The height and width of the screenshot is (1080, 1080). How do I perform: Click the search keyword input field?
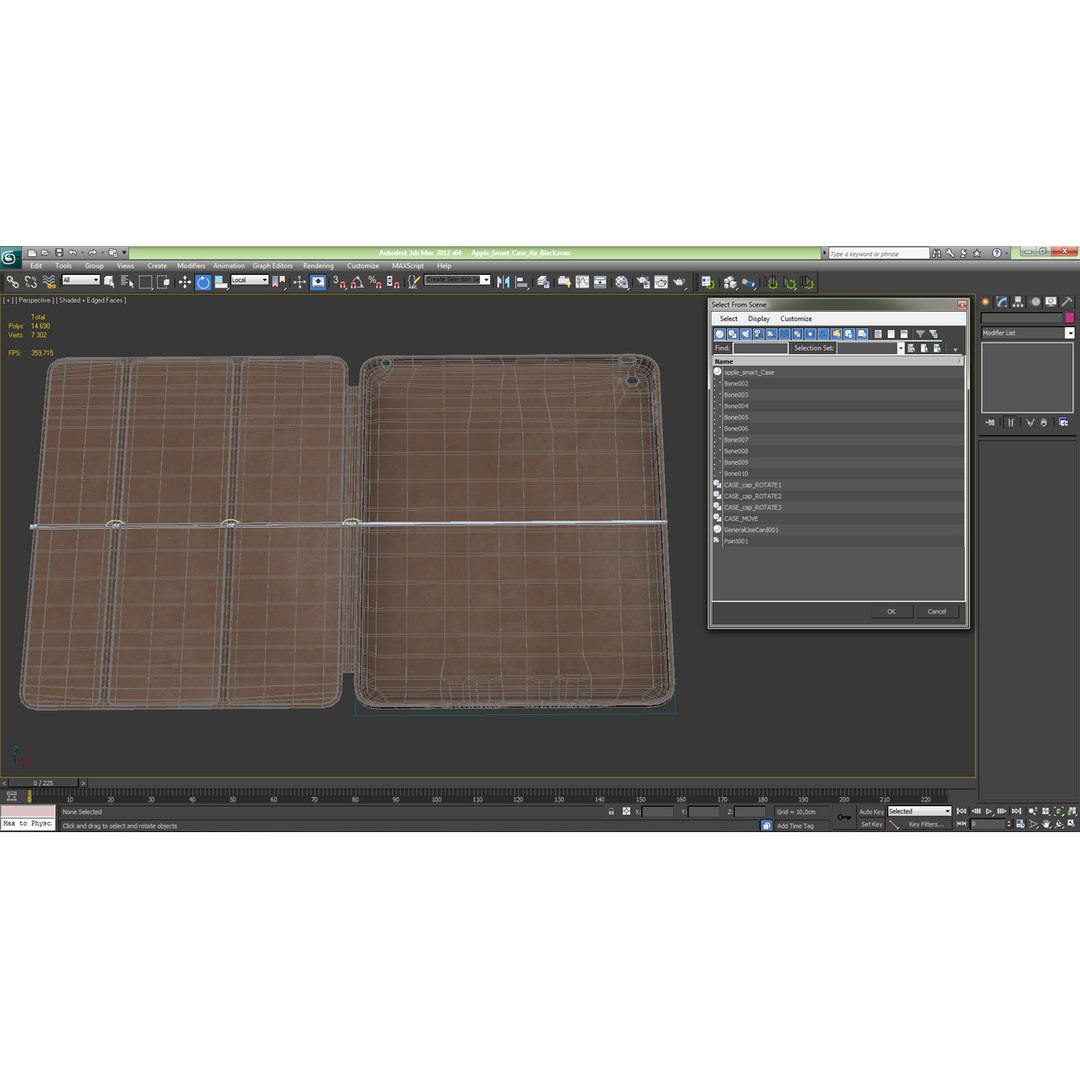(878, 253)
